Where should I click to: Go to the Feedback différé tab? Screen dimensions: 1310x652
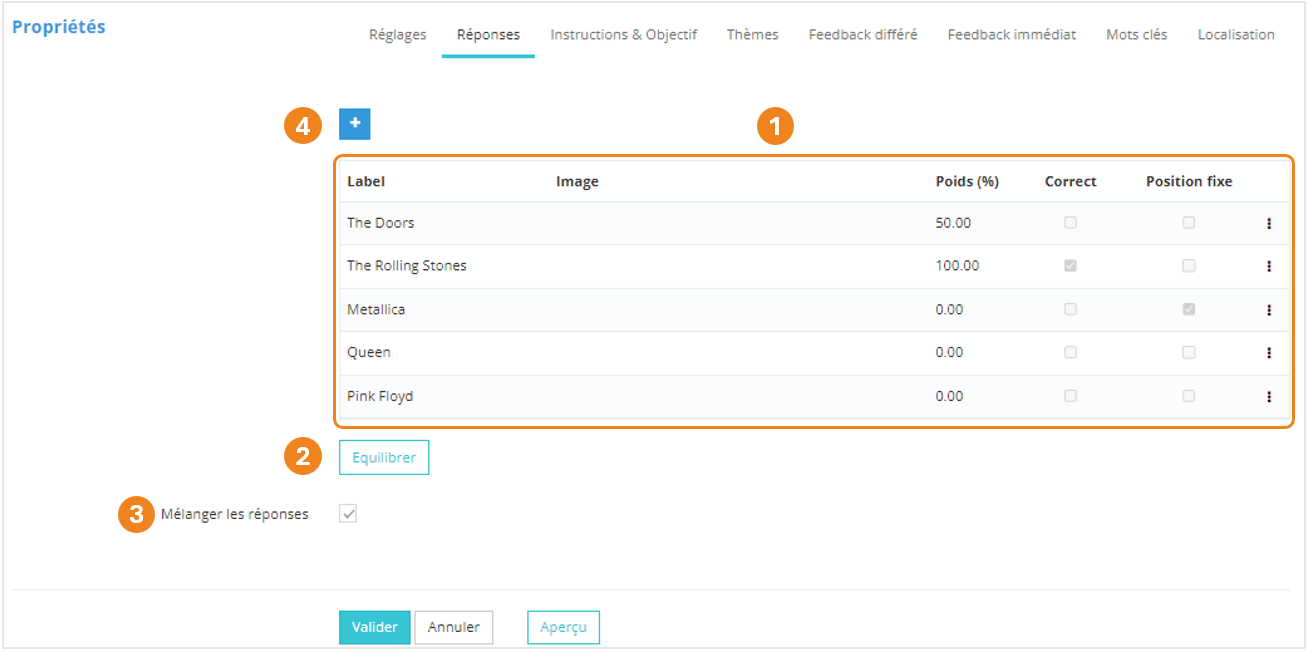tap(862, 35)
